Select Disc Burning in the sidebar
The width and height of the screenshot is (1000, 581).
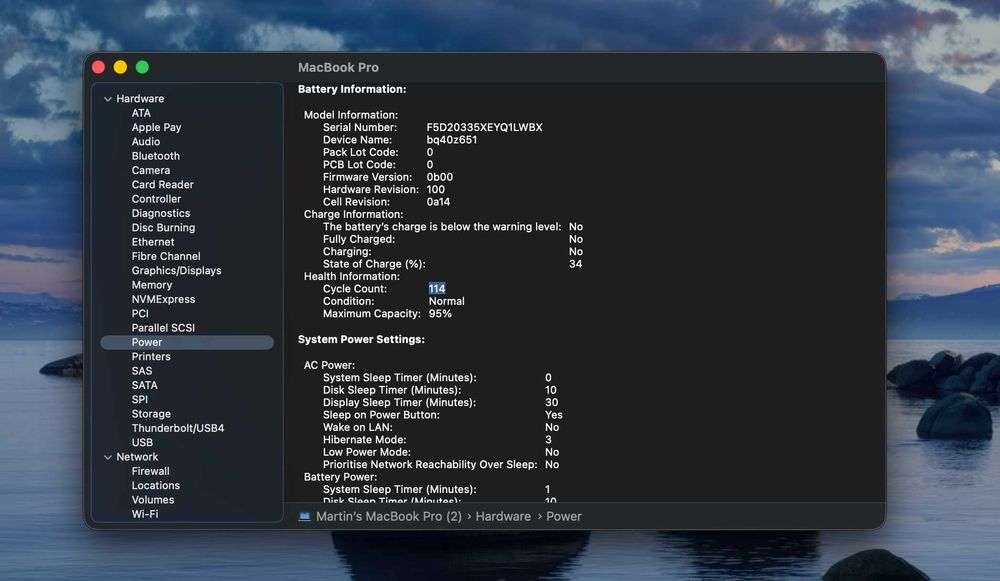click(163, 228)
